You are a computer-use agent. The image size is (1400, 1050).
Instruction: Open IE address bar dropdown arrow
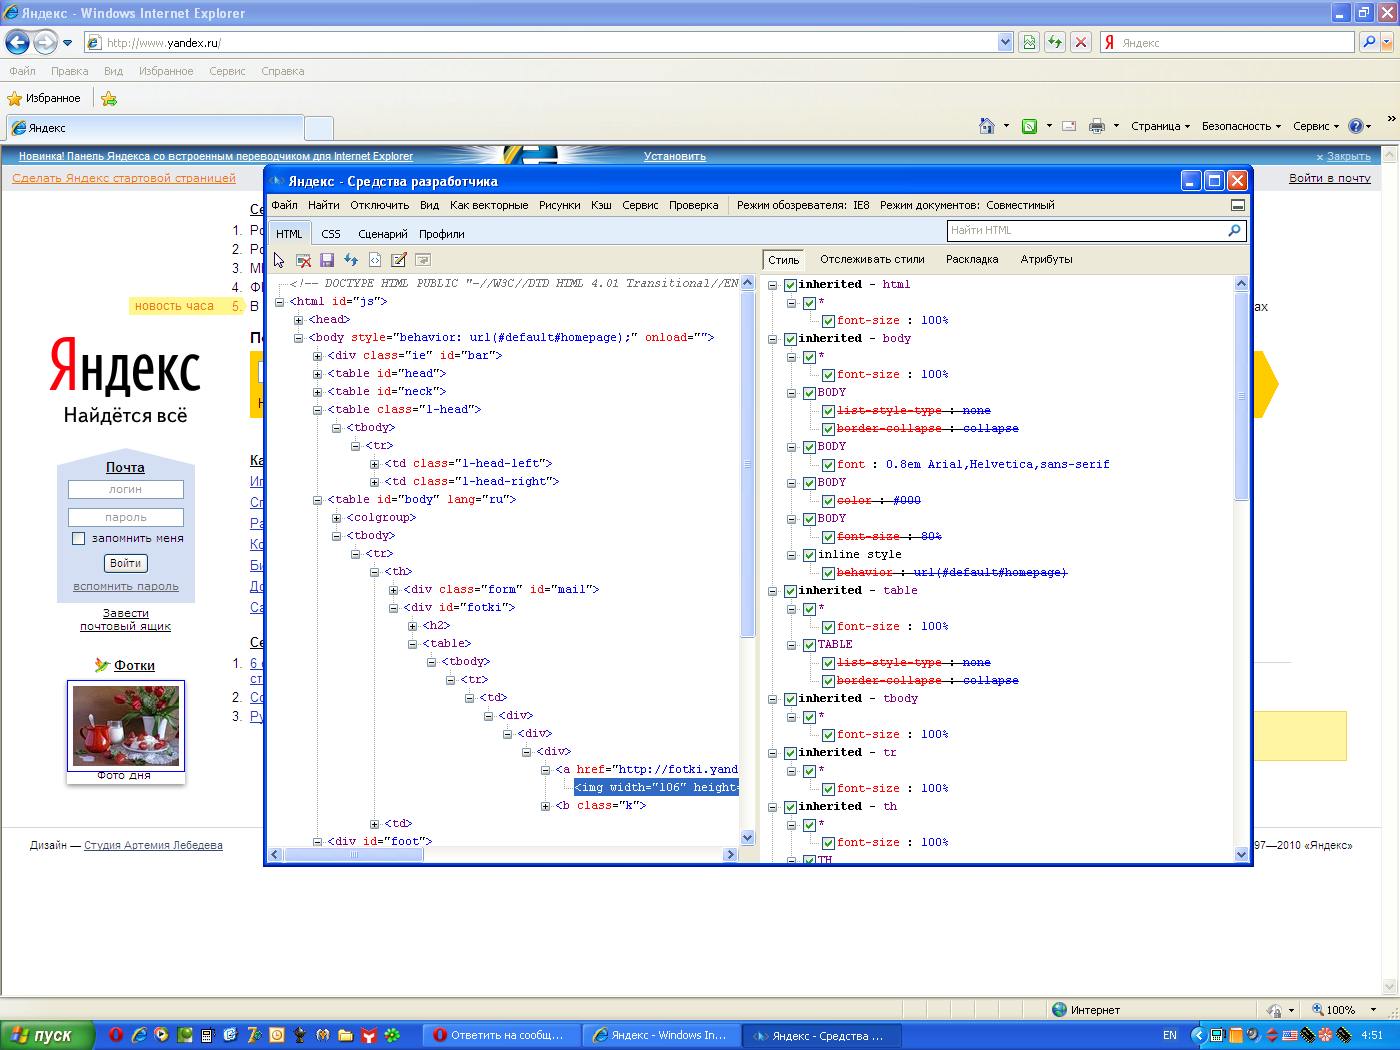(x=1005, y=42)
